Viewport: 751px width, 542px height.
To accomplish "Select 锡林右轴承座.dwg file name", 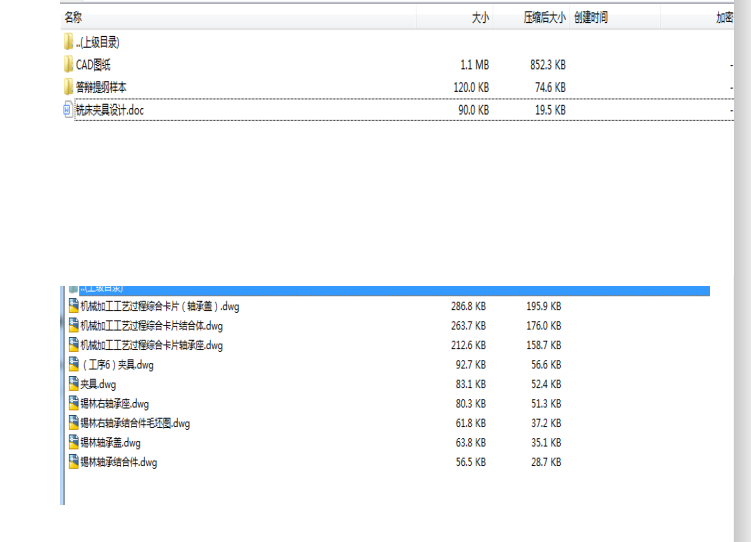I will coord(115,404).
